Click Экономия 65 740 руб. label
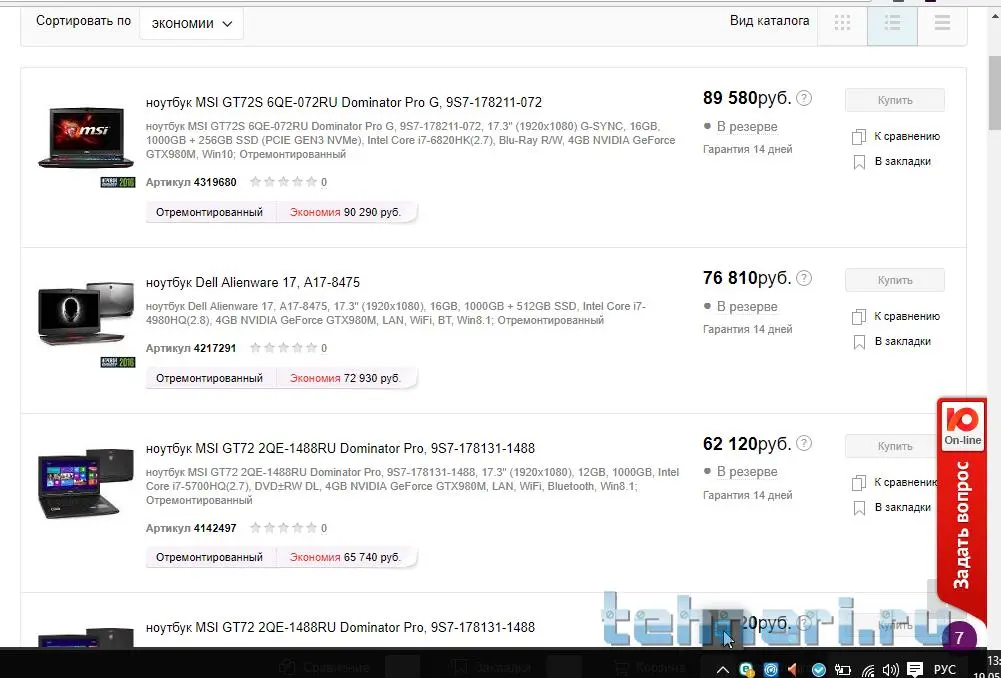This screenshot has height=678, width=1001. click(x=345, y=557)
